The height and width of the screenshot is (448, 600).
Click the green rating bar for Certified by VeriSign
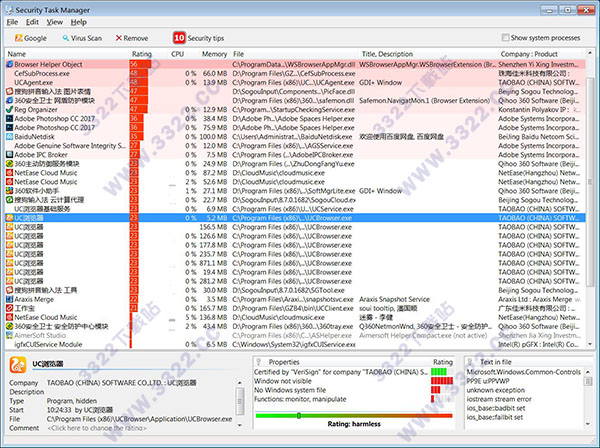(x=439, y=371)
